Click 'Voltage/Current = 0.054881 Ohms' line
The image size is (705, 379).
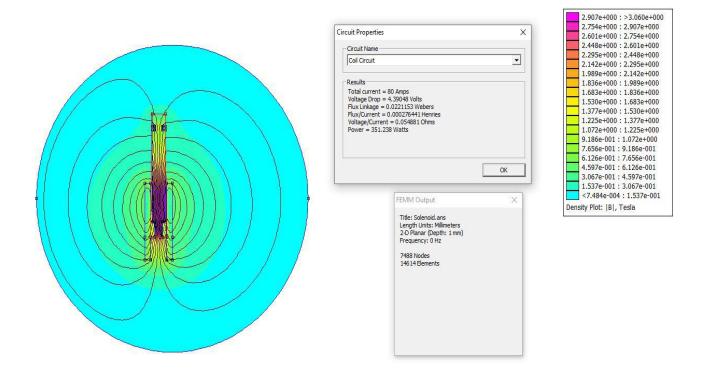[391, 122]
